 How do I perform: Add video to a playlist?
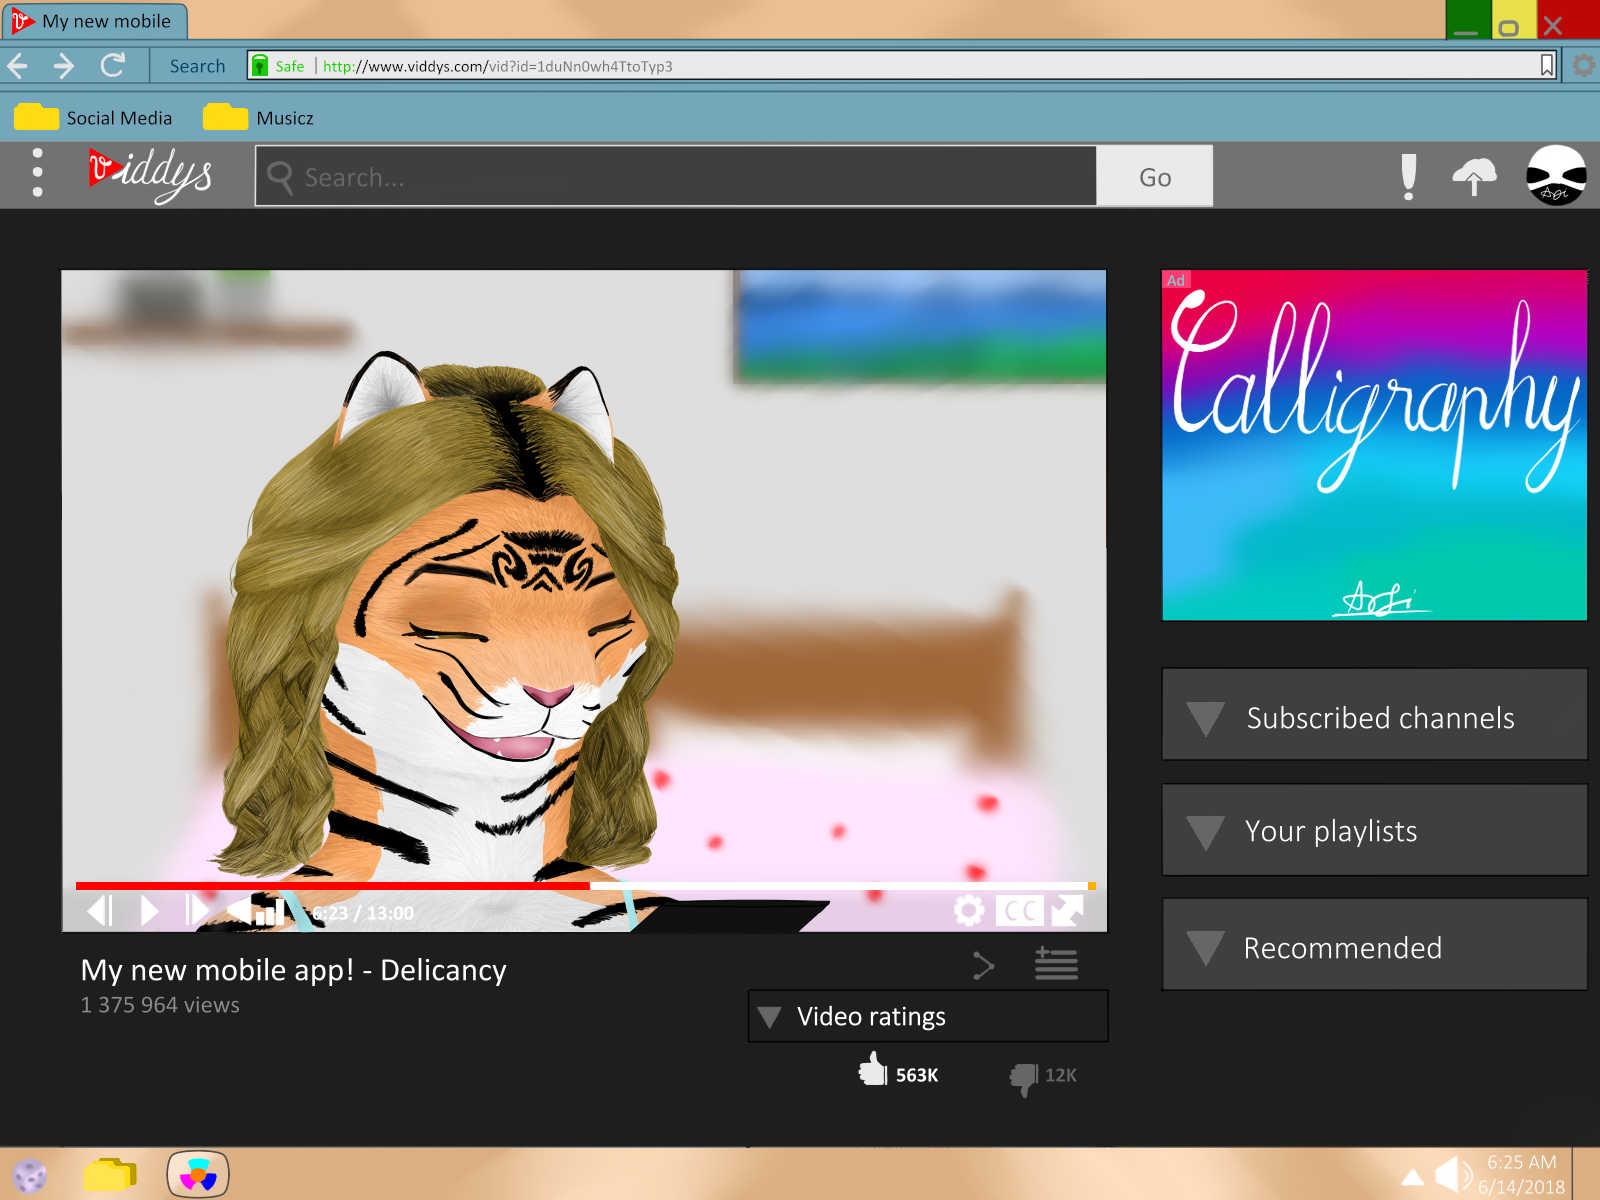tap(1056, 964)
